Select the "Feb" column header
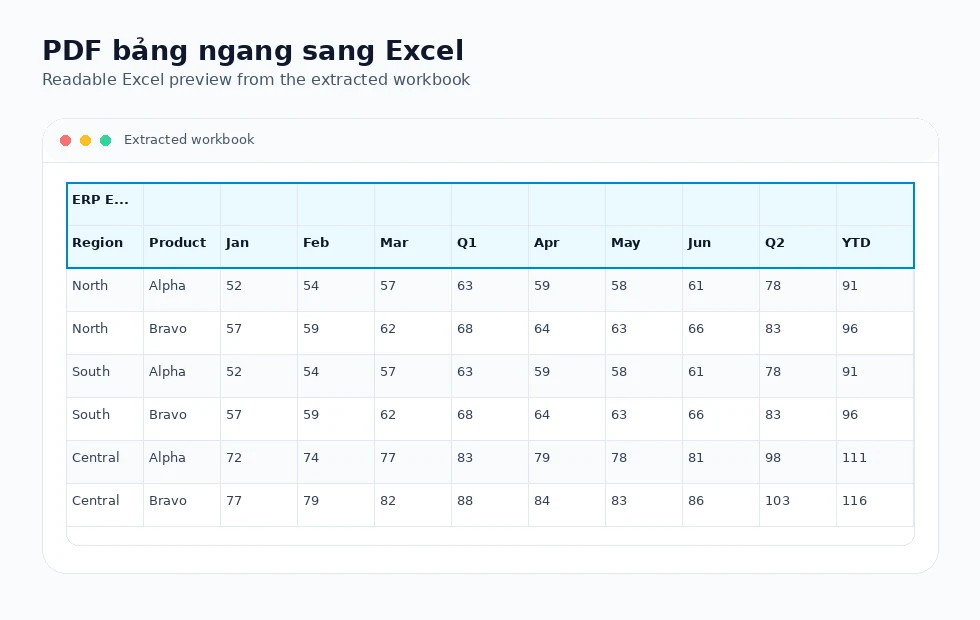 click(336, 246)
